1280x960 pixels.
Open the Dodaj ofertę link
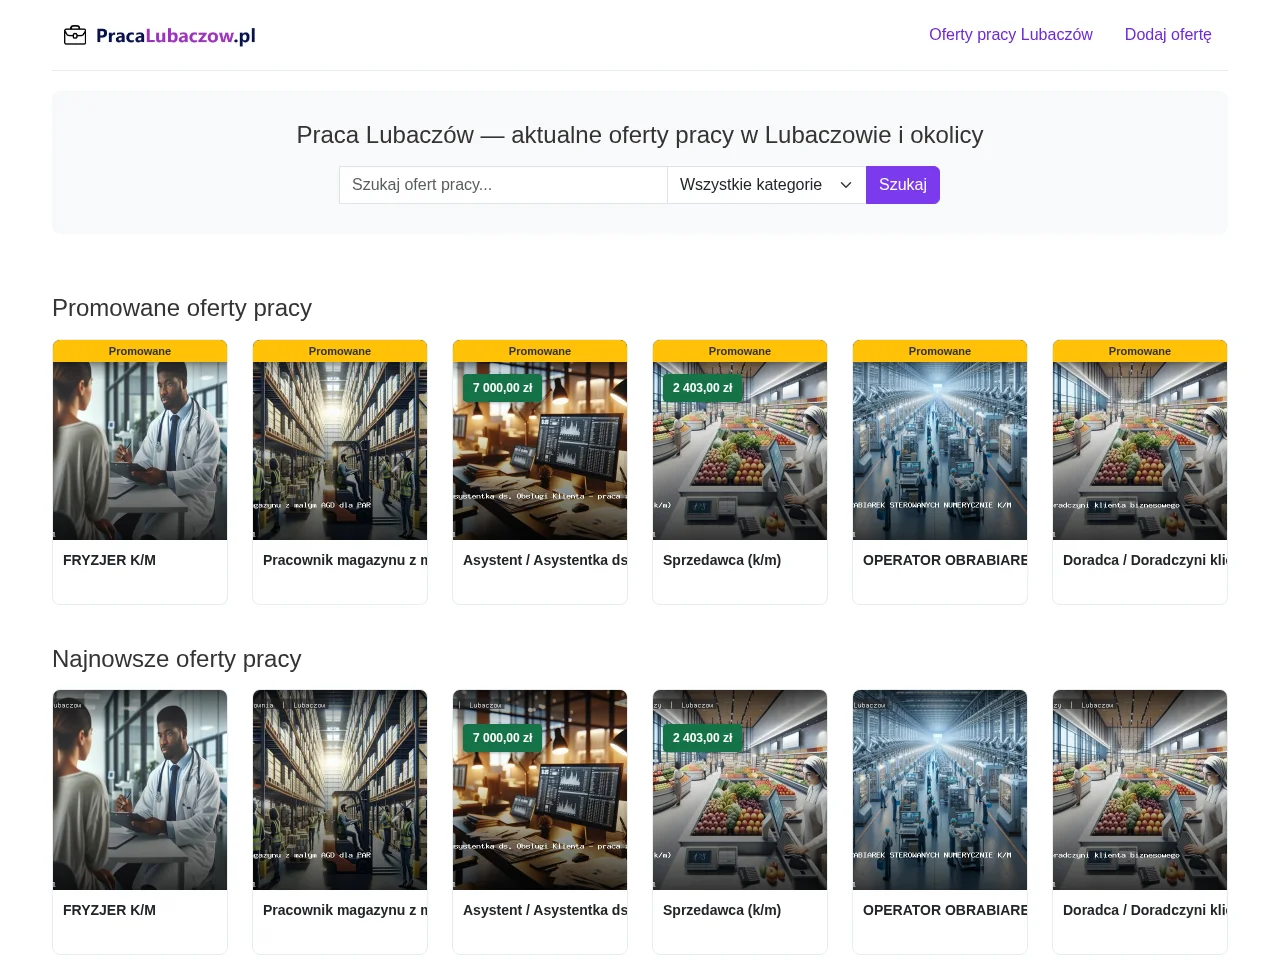pos(1168,35)
